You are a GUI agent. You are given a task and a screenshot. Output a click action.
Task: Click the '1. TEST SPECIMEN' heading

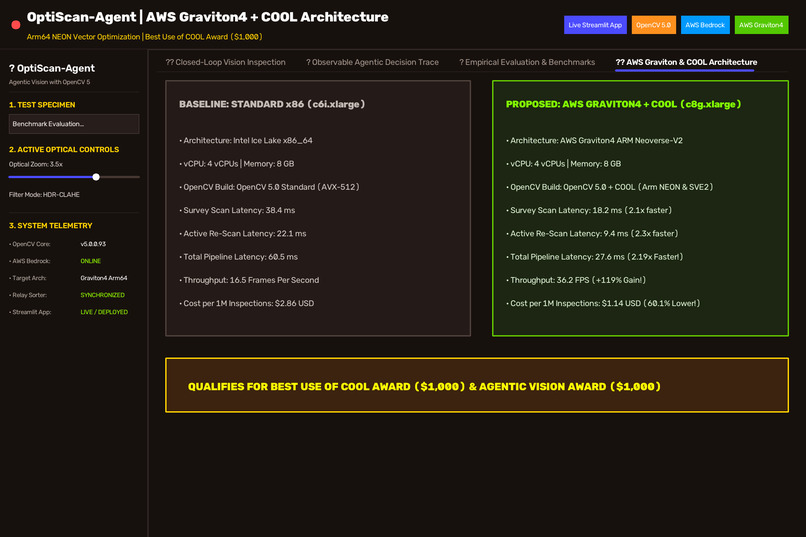click(42, 105)
